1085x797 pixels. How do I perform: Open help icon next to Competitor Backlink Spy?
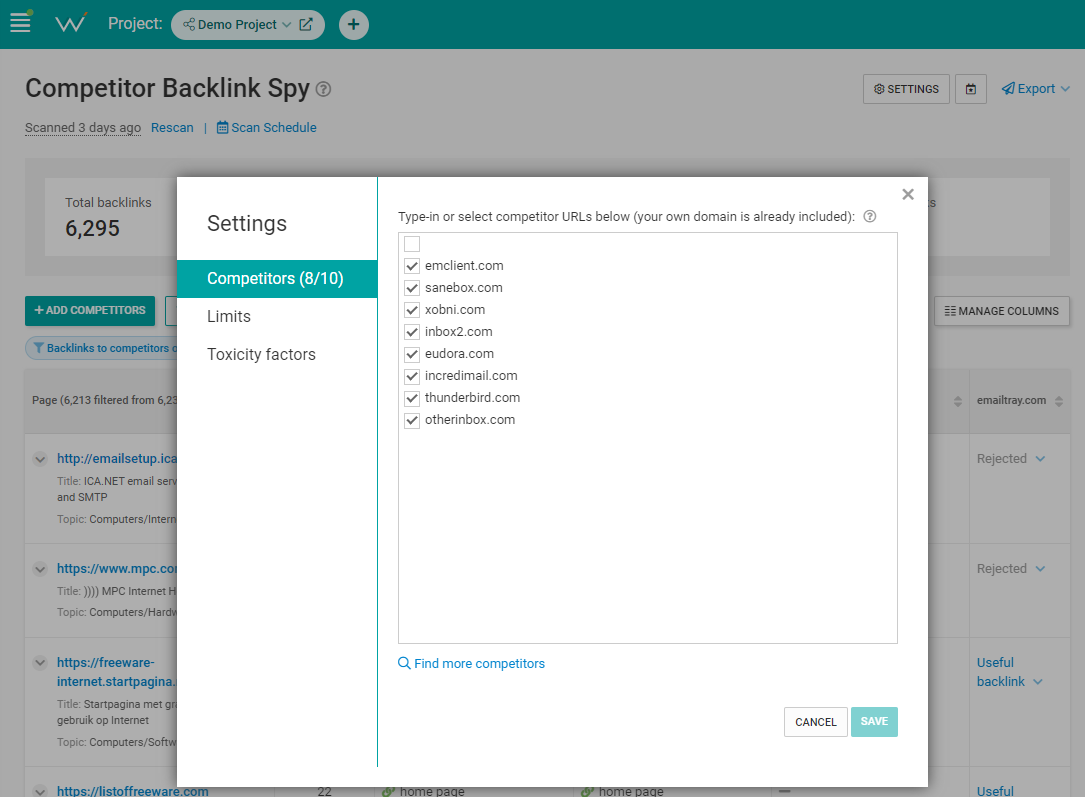tap(323, 89)
